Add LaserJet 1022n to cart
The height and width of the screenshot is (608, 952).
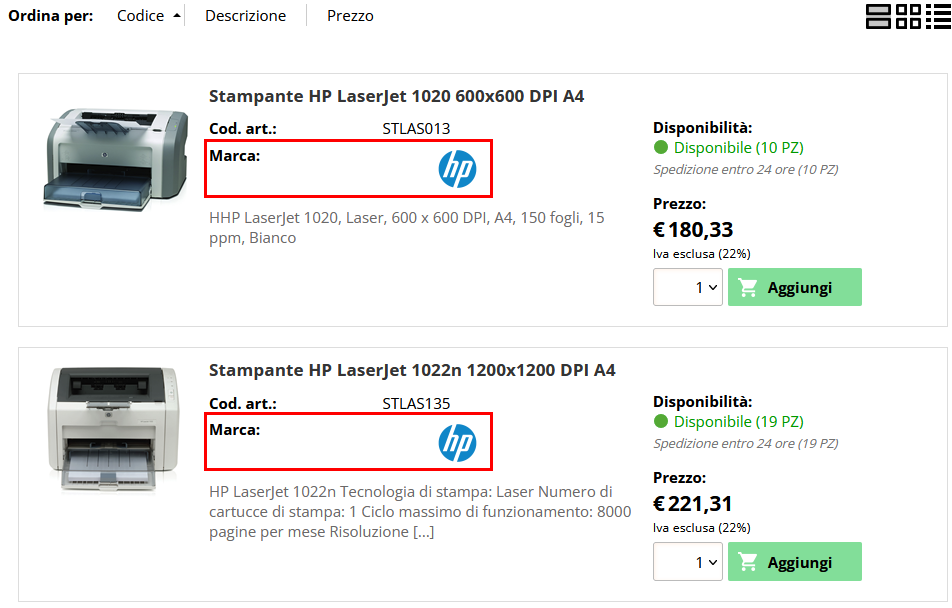coord(795,562)
